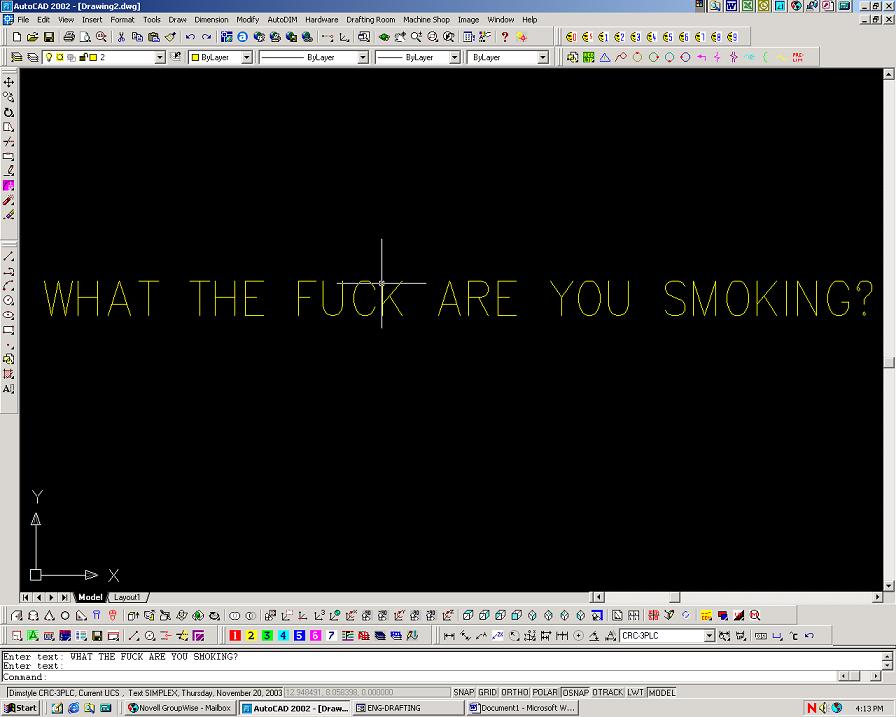Pick the red color 1 swatch
896x717 pixels.
(234, 636)
